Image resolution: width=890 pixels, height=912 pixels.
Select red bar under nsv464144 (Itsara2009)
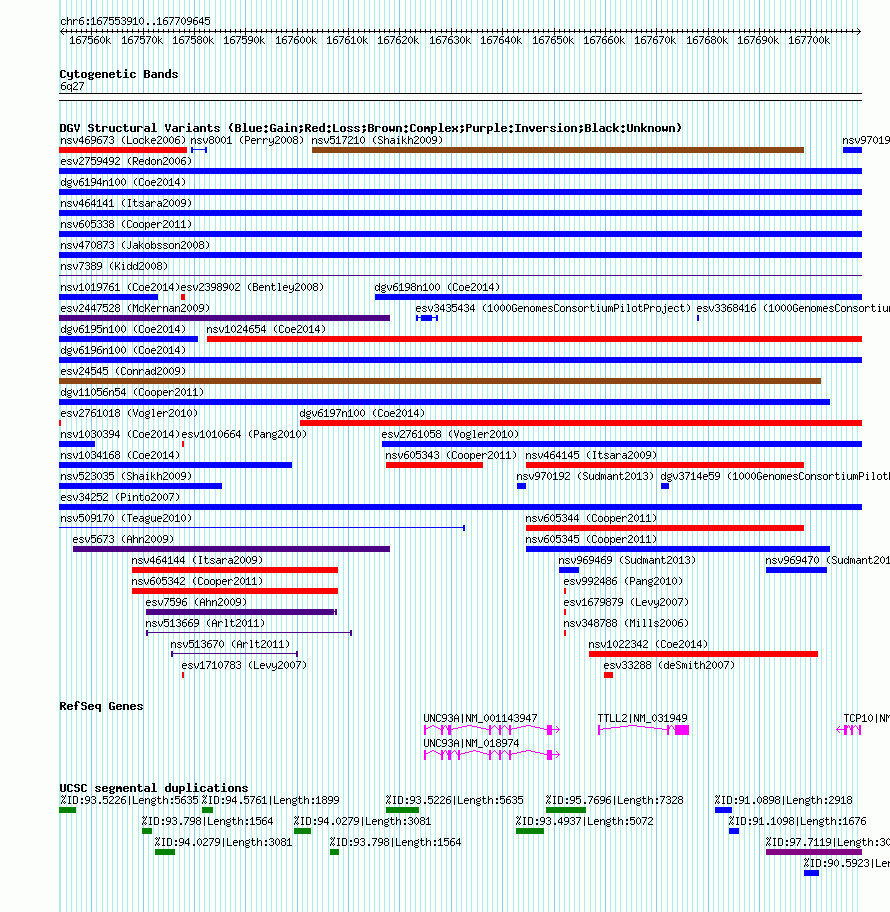235,569
